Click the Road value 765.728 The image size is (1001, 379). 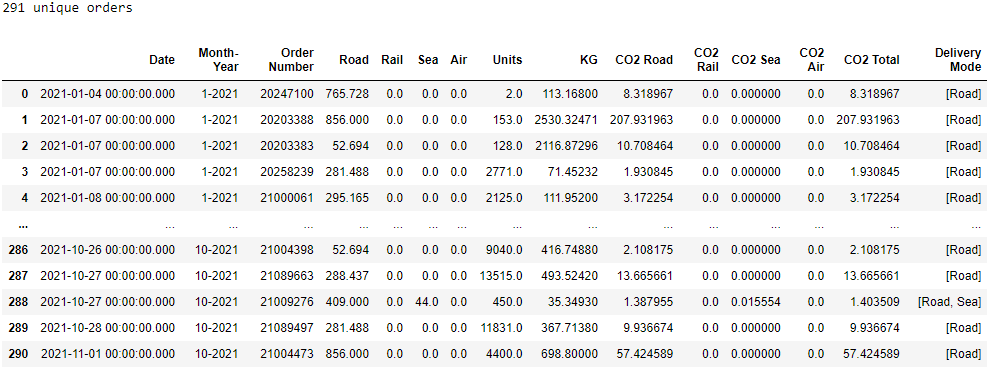(x=347, y=94)
